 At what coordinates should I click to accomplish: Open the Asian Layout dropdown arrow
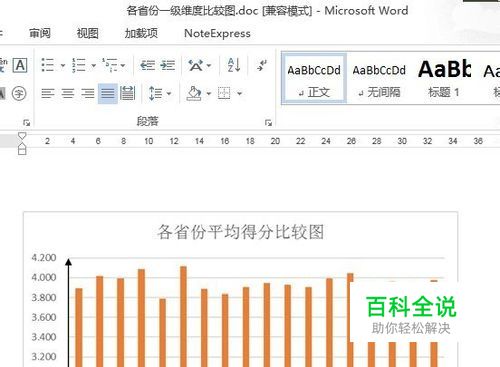pyautogui.click(x=209, y=65)
